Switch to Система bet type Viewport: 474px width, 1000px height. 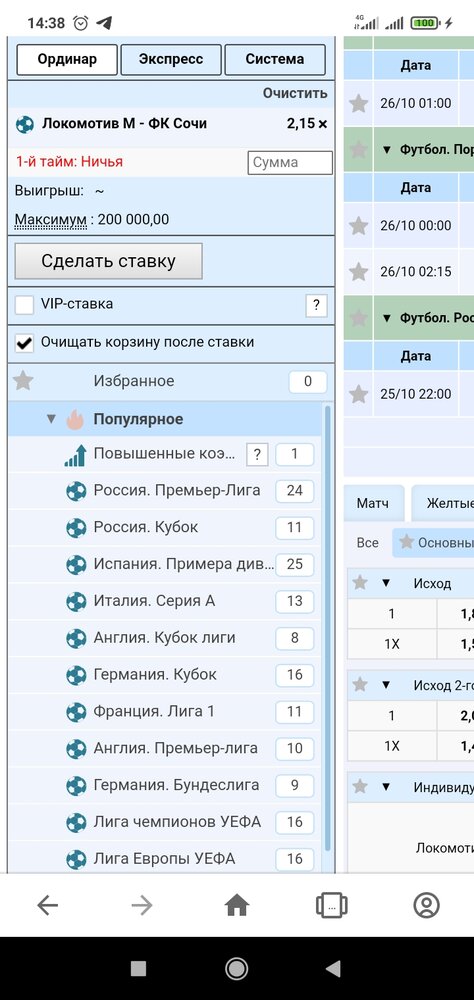(275, 60)
